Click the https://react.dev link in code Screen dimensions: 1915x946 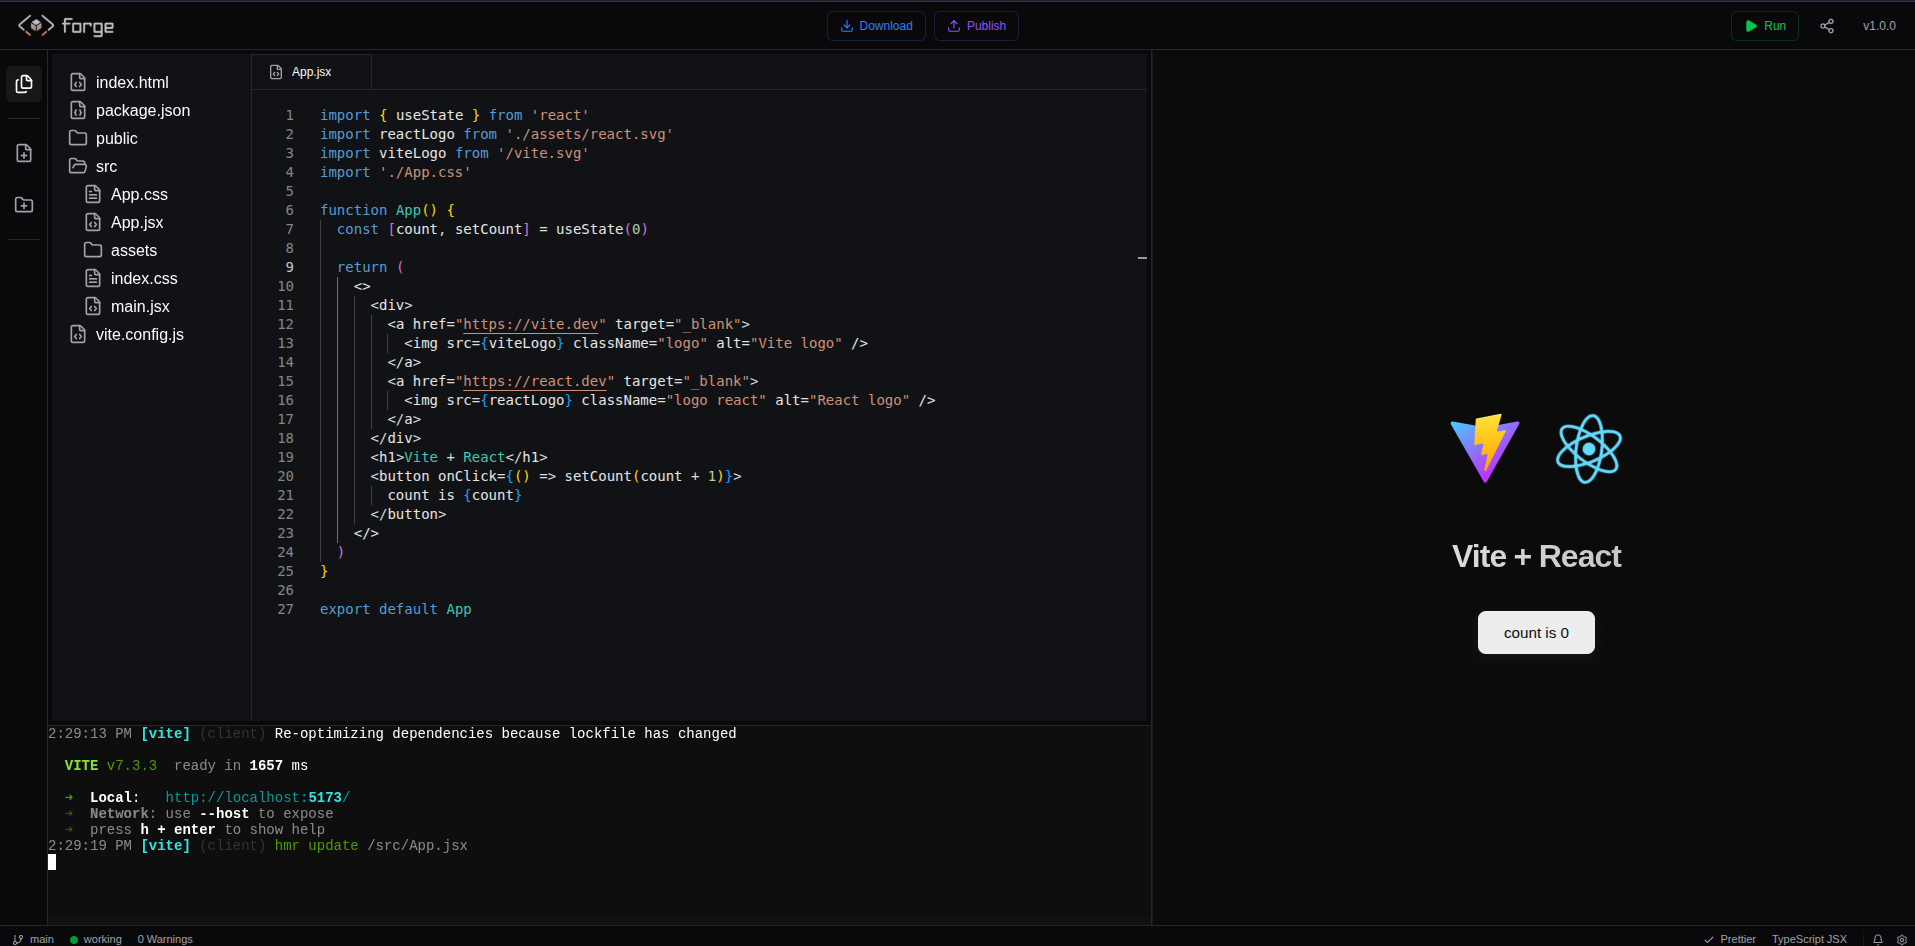click(x=535, y=381)
